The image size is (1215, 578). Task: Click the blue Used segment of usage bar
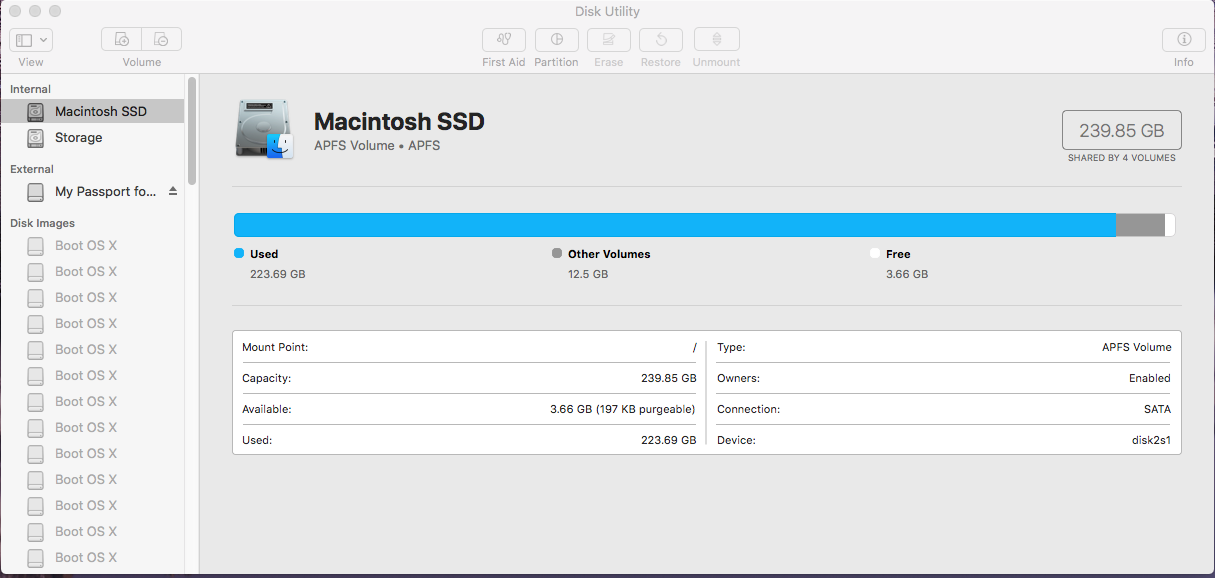coord(675,225)
